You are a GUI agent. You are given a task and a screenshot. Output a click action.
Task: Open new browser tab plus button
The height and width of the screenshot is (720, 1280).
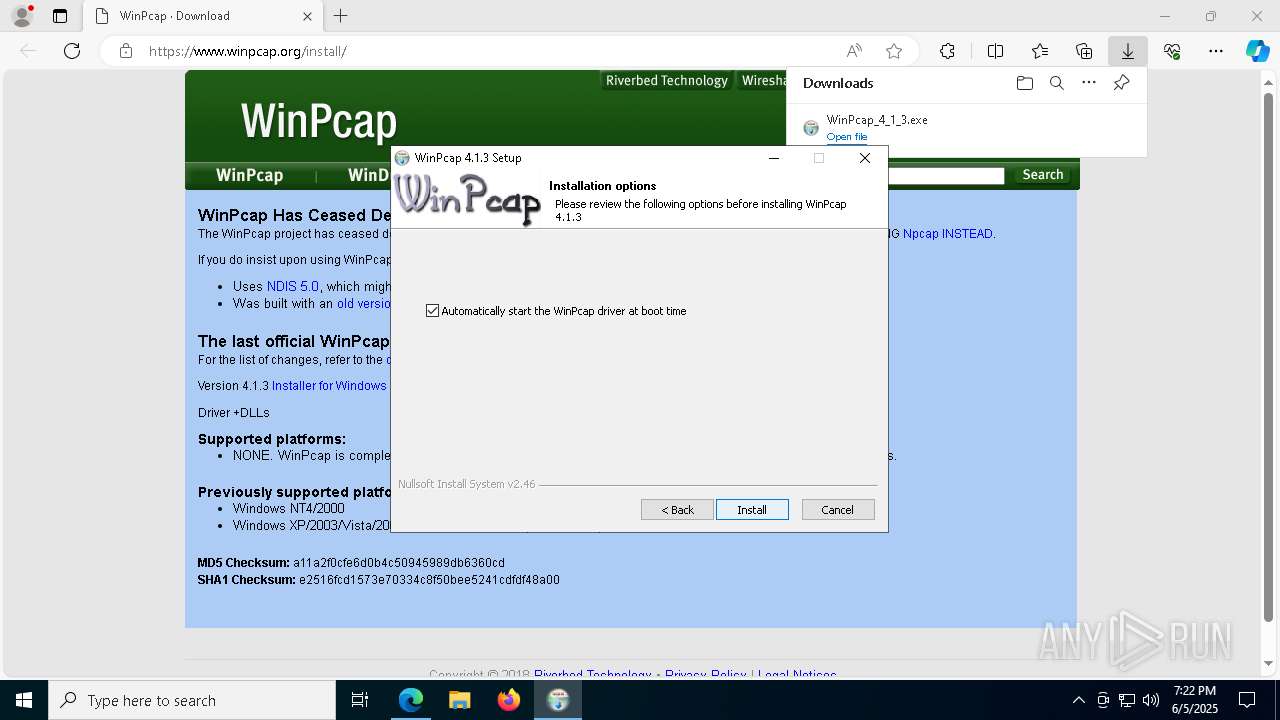(341, 16)
